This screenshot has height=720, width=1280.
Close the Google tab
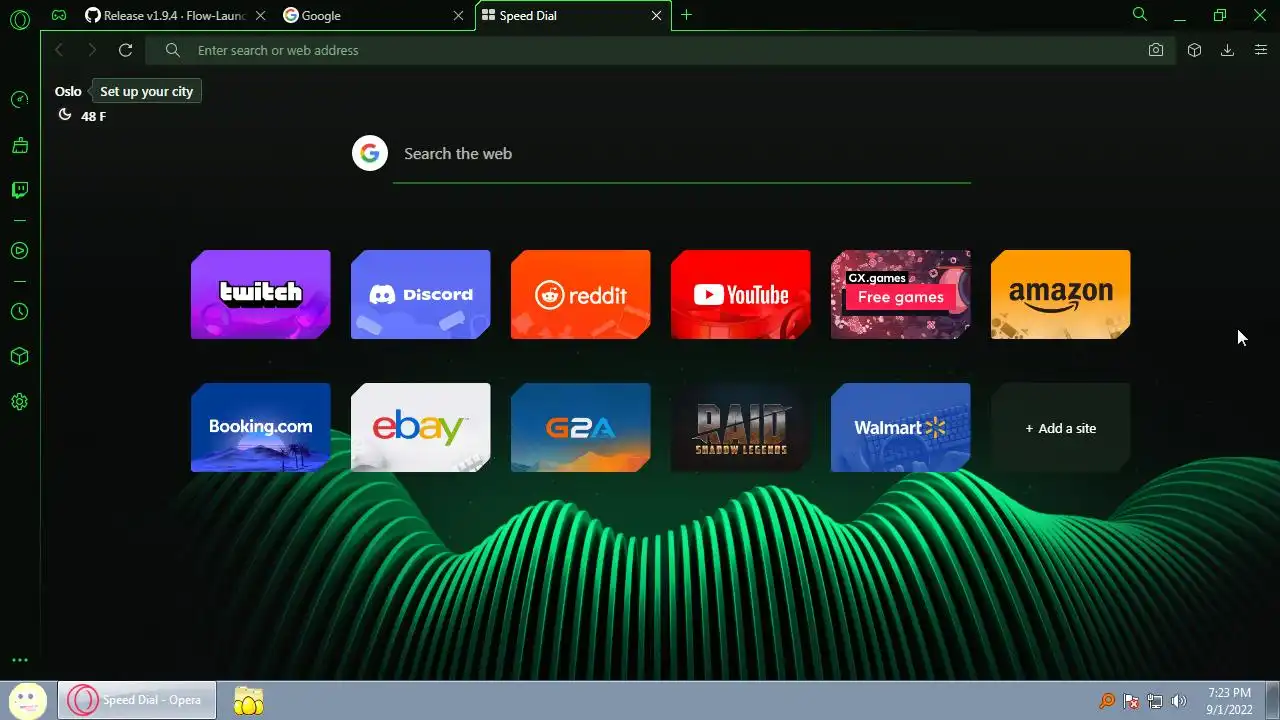click(459, 16)
